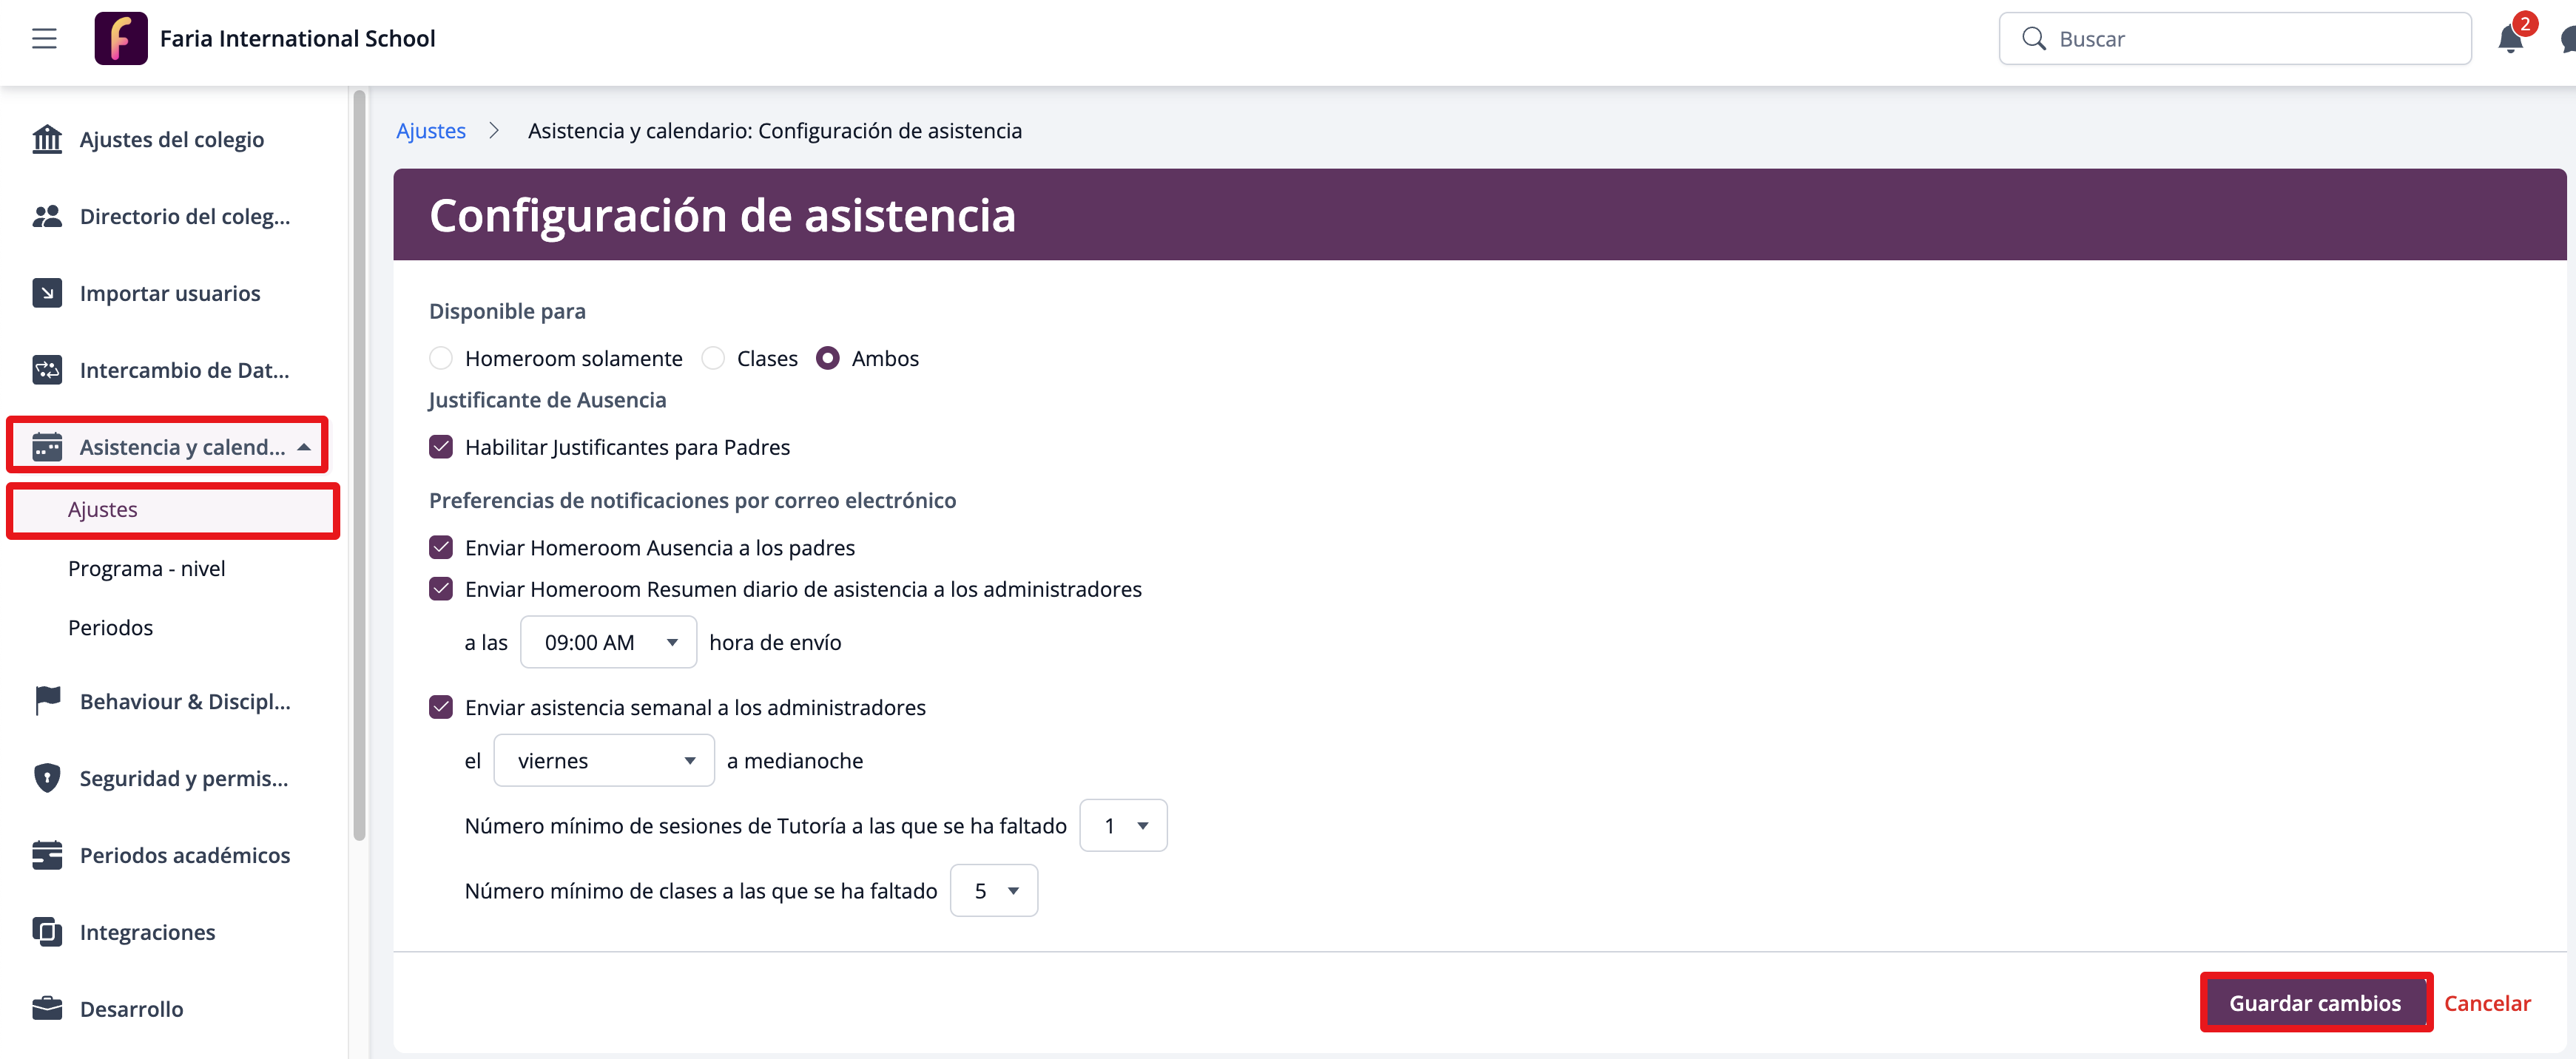Open the hamburger navigation menu
The image size is (2576, 1059).
[44, 39]
